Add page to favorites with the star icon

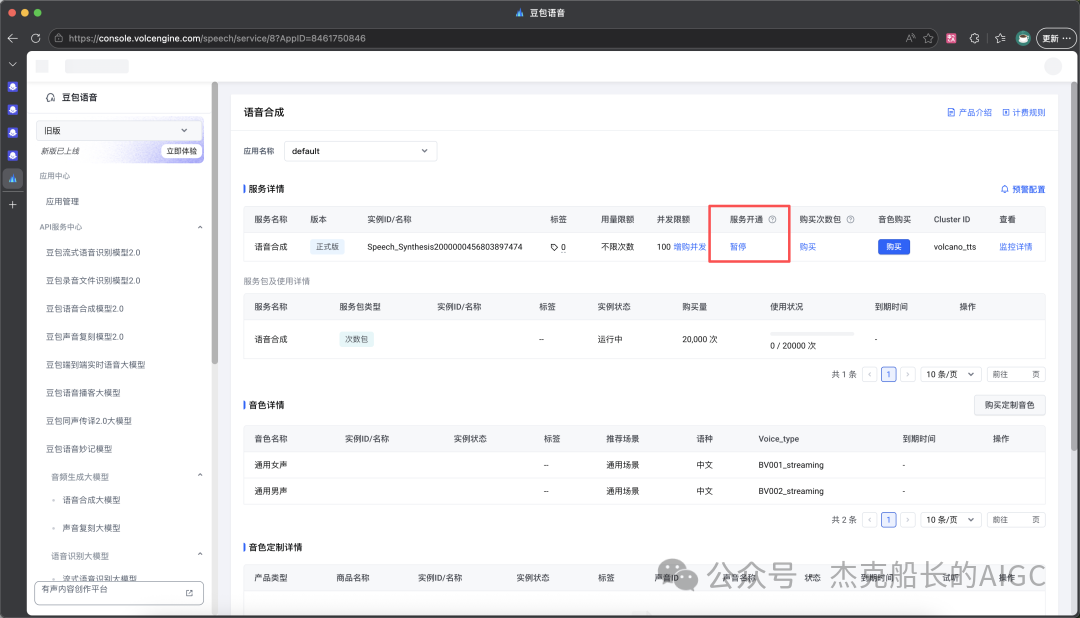(x=928, y=39)
